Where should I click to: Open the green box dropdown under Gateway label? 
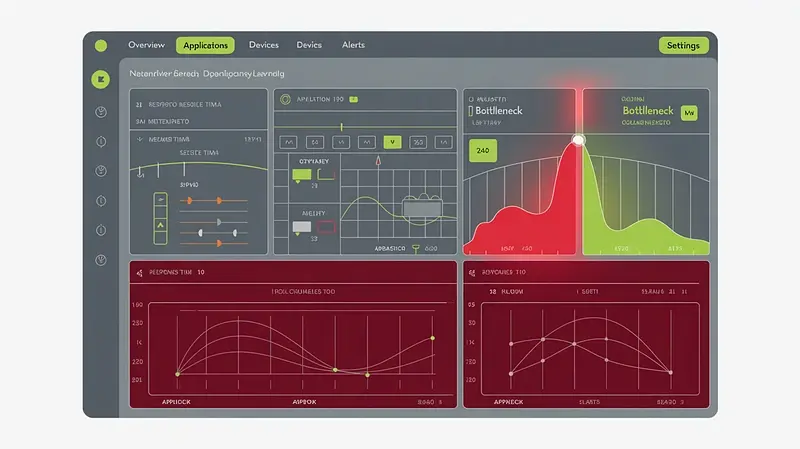click(301, 176)
